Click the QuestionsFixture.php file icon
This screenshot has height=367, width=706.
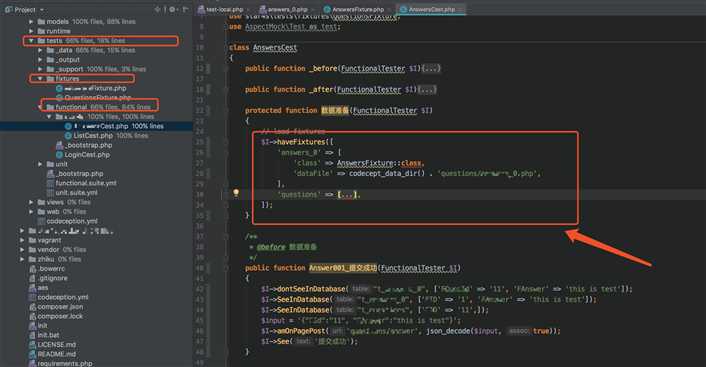59,98
